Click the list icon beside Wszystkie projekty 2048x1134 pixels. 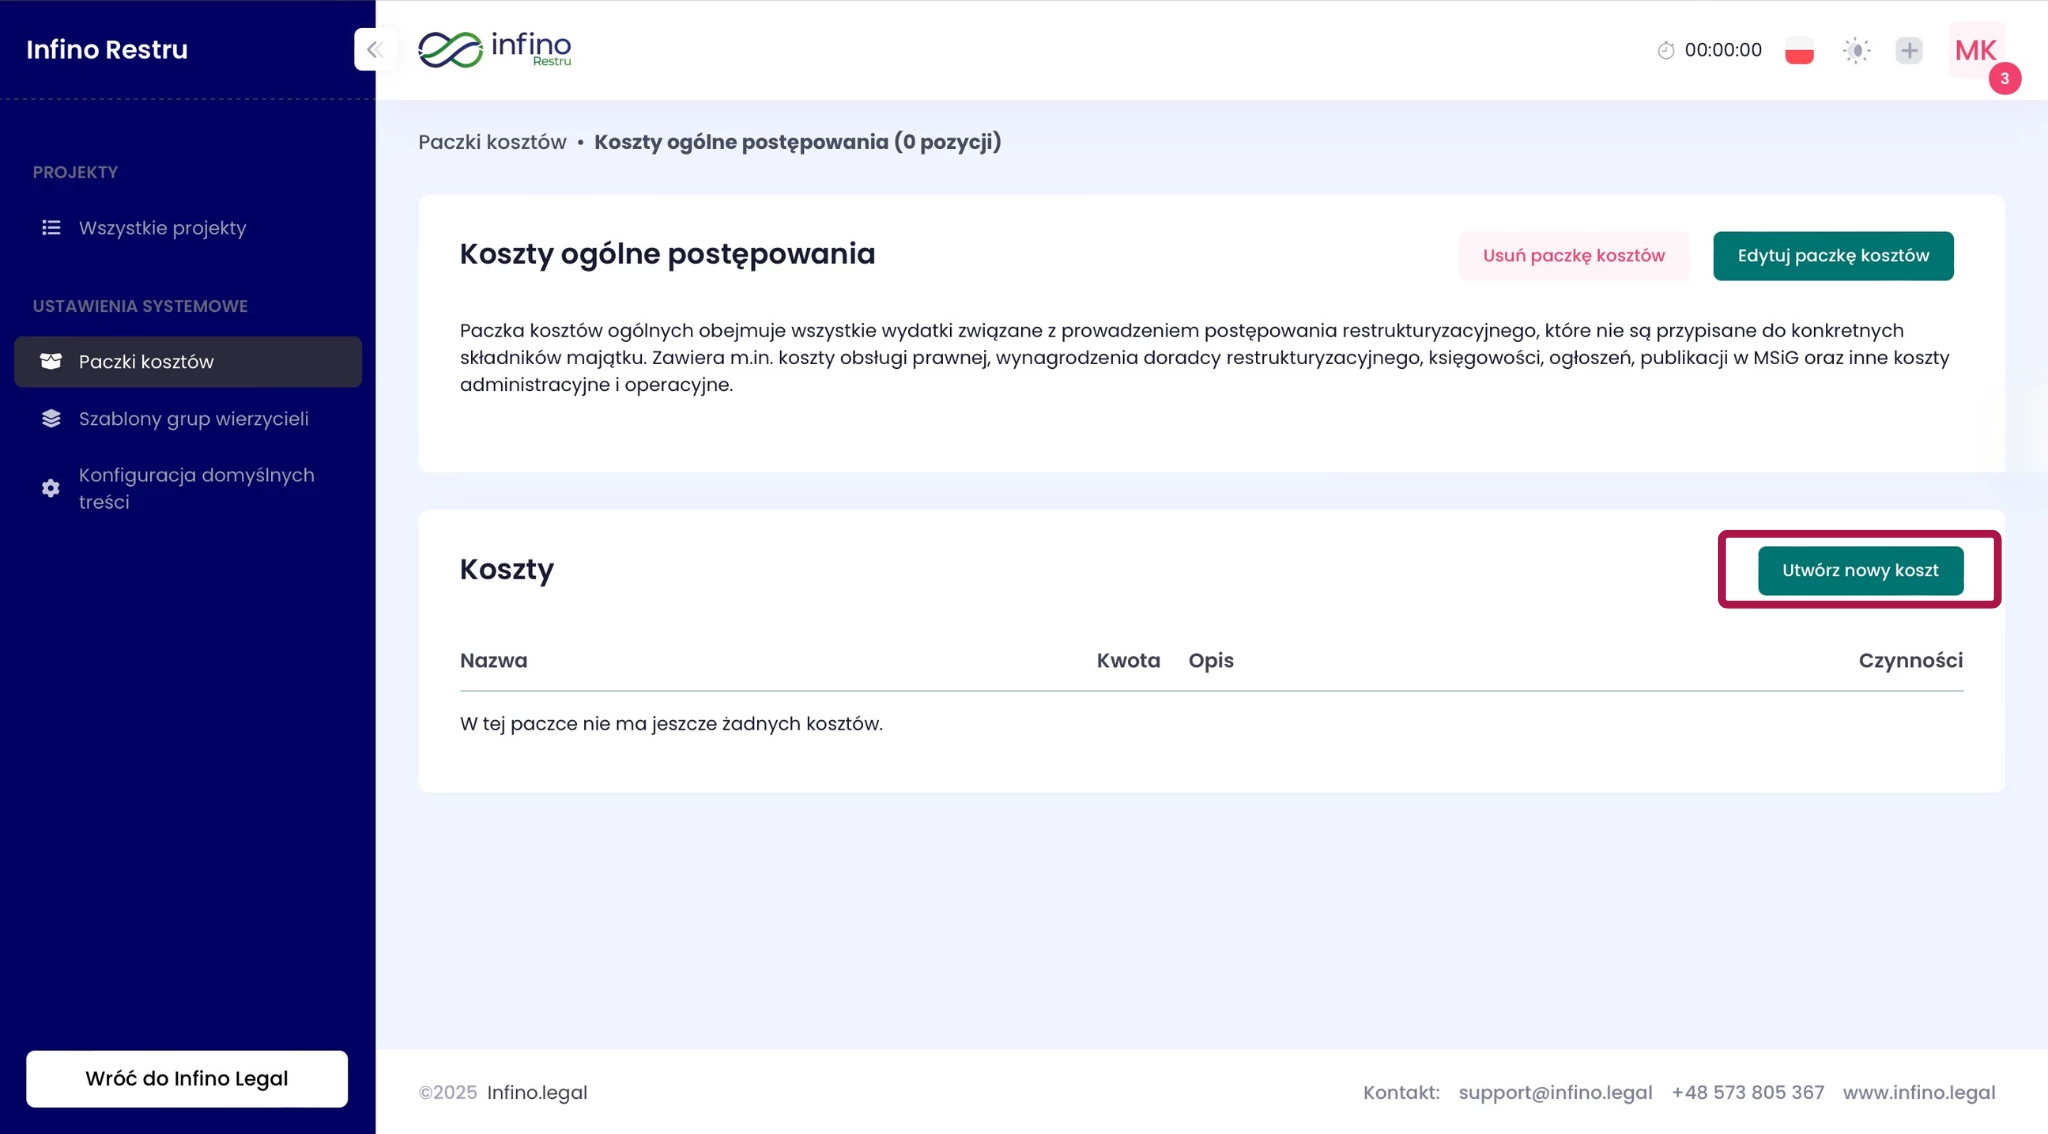tap(51, 228)
